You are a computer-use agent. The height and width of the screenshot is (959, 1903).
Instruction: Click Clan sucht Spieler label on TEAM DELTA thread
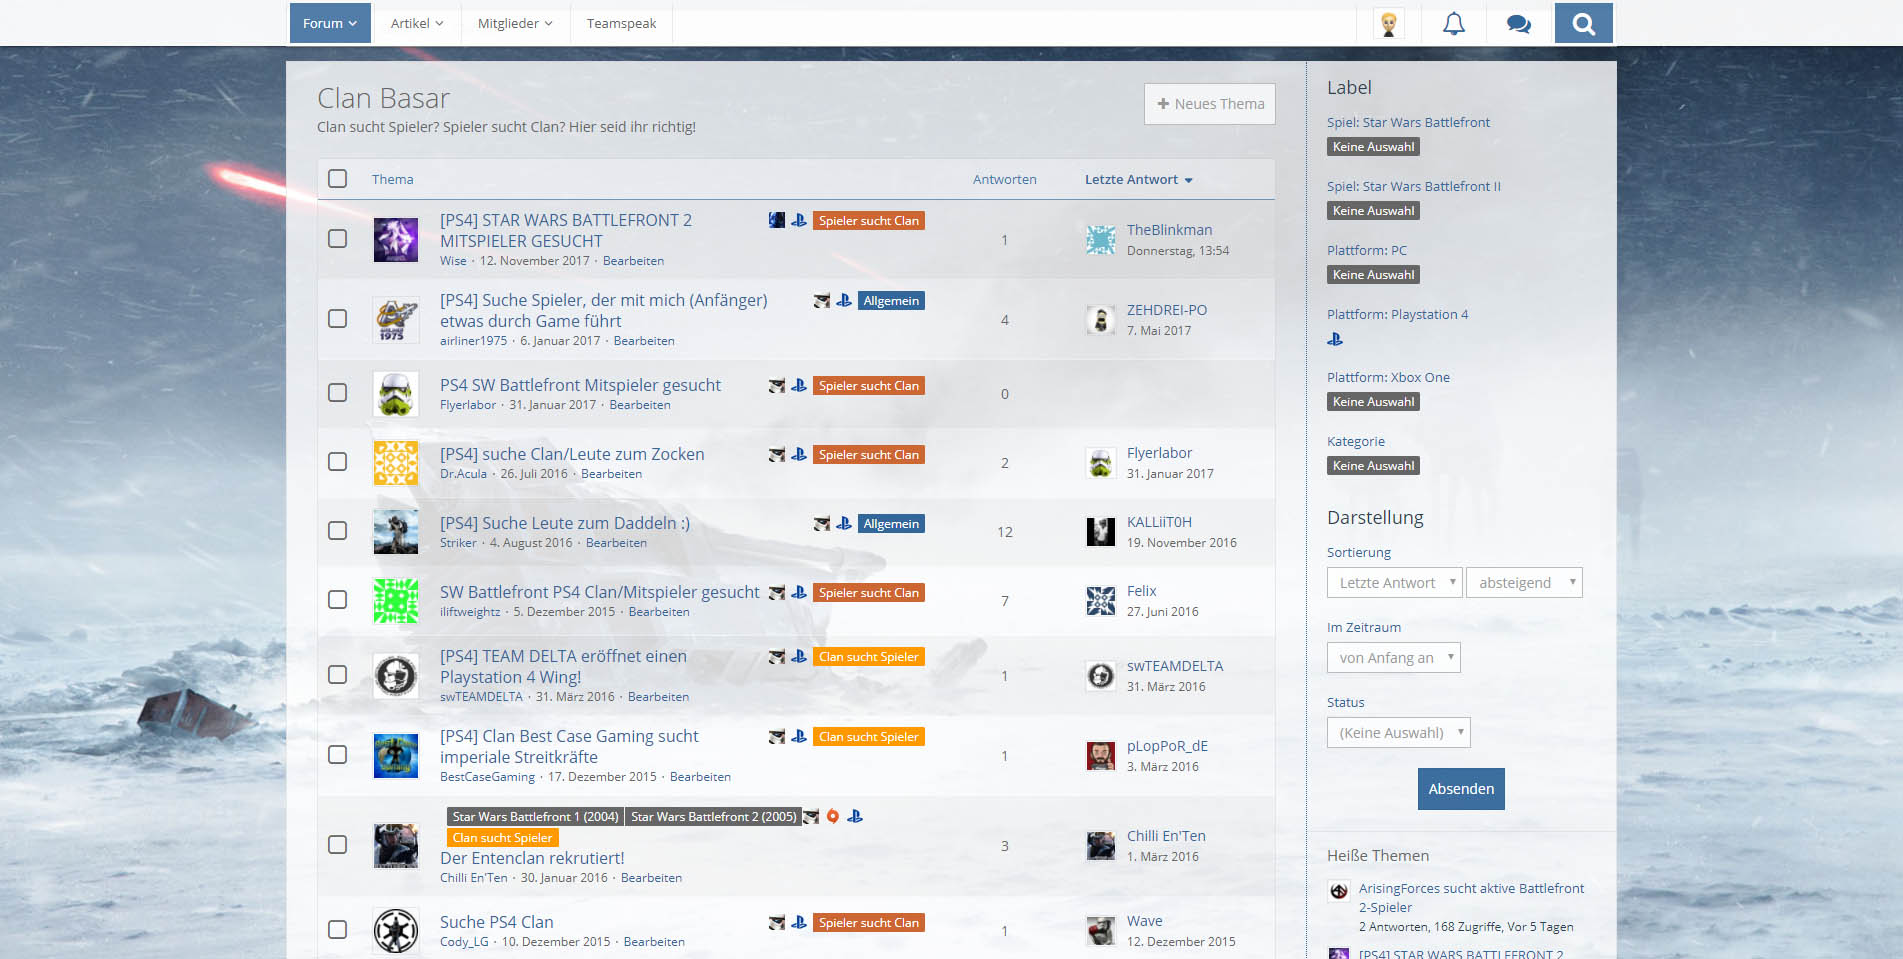[x=868, y=657]
